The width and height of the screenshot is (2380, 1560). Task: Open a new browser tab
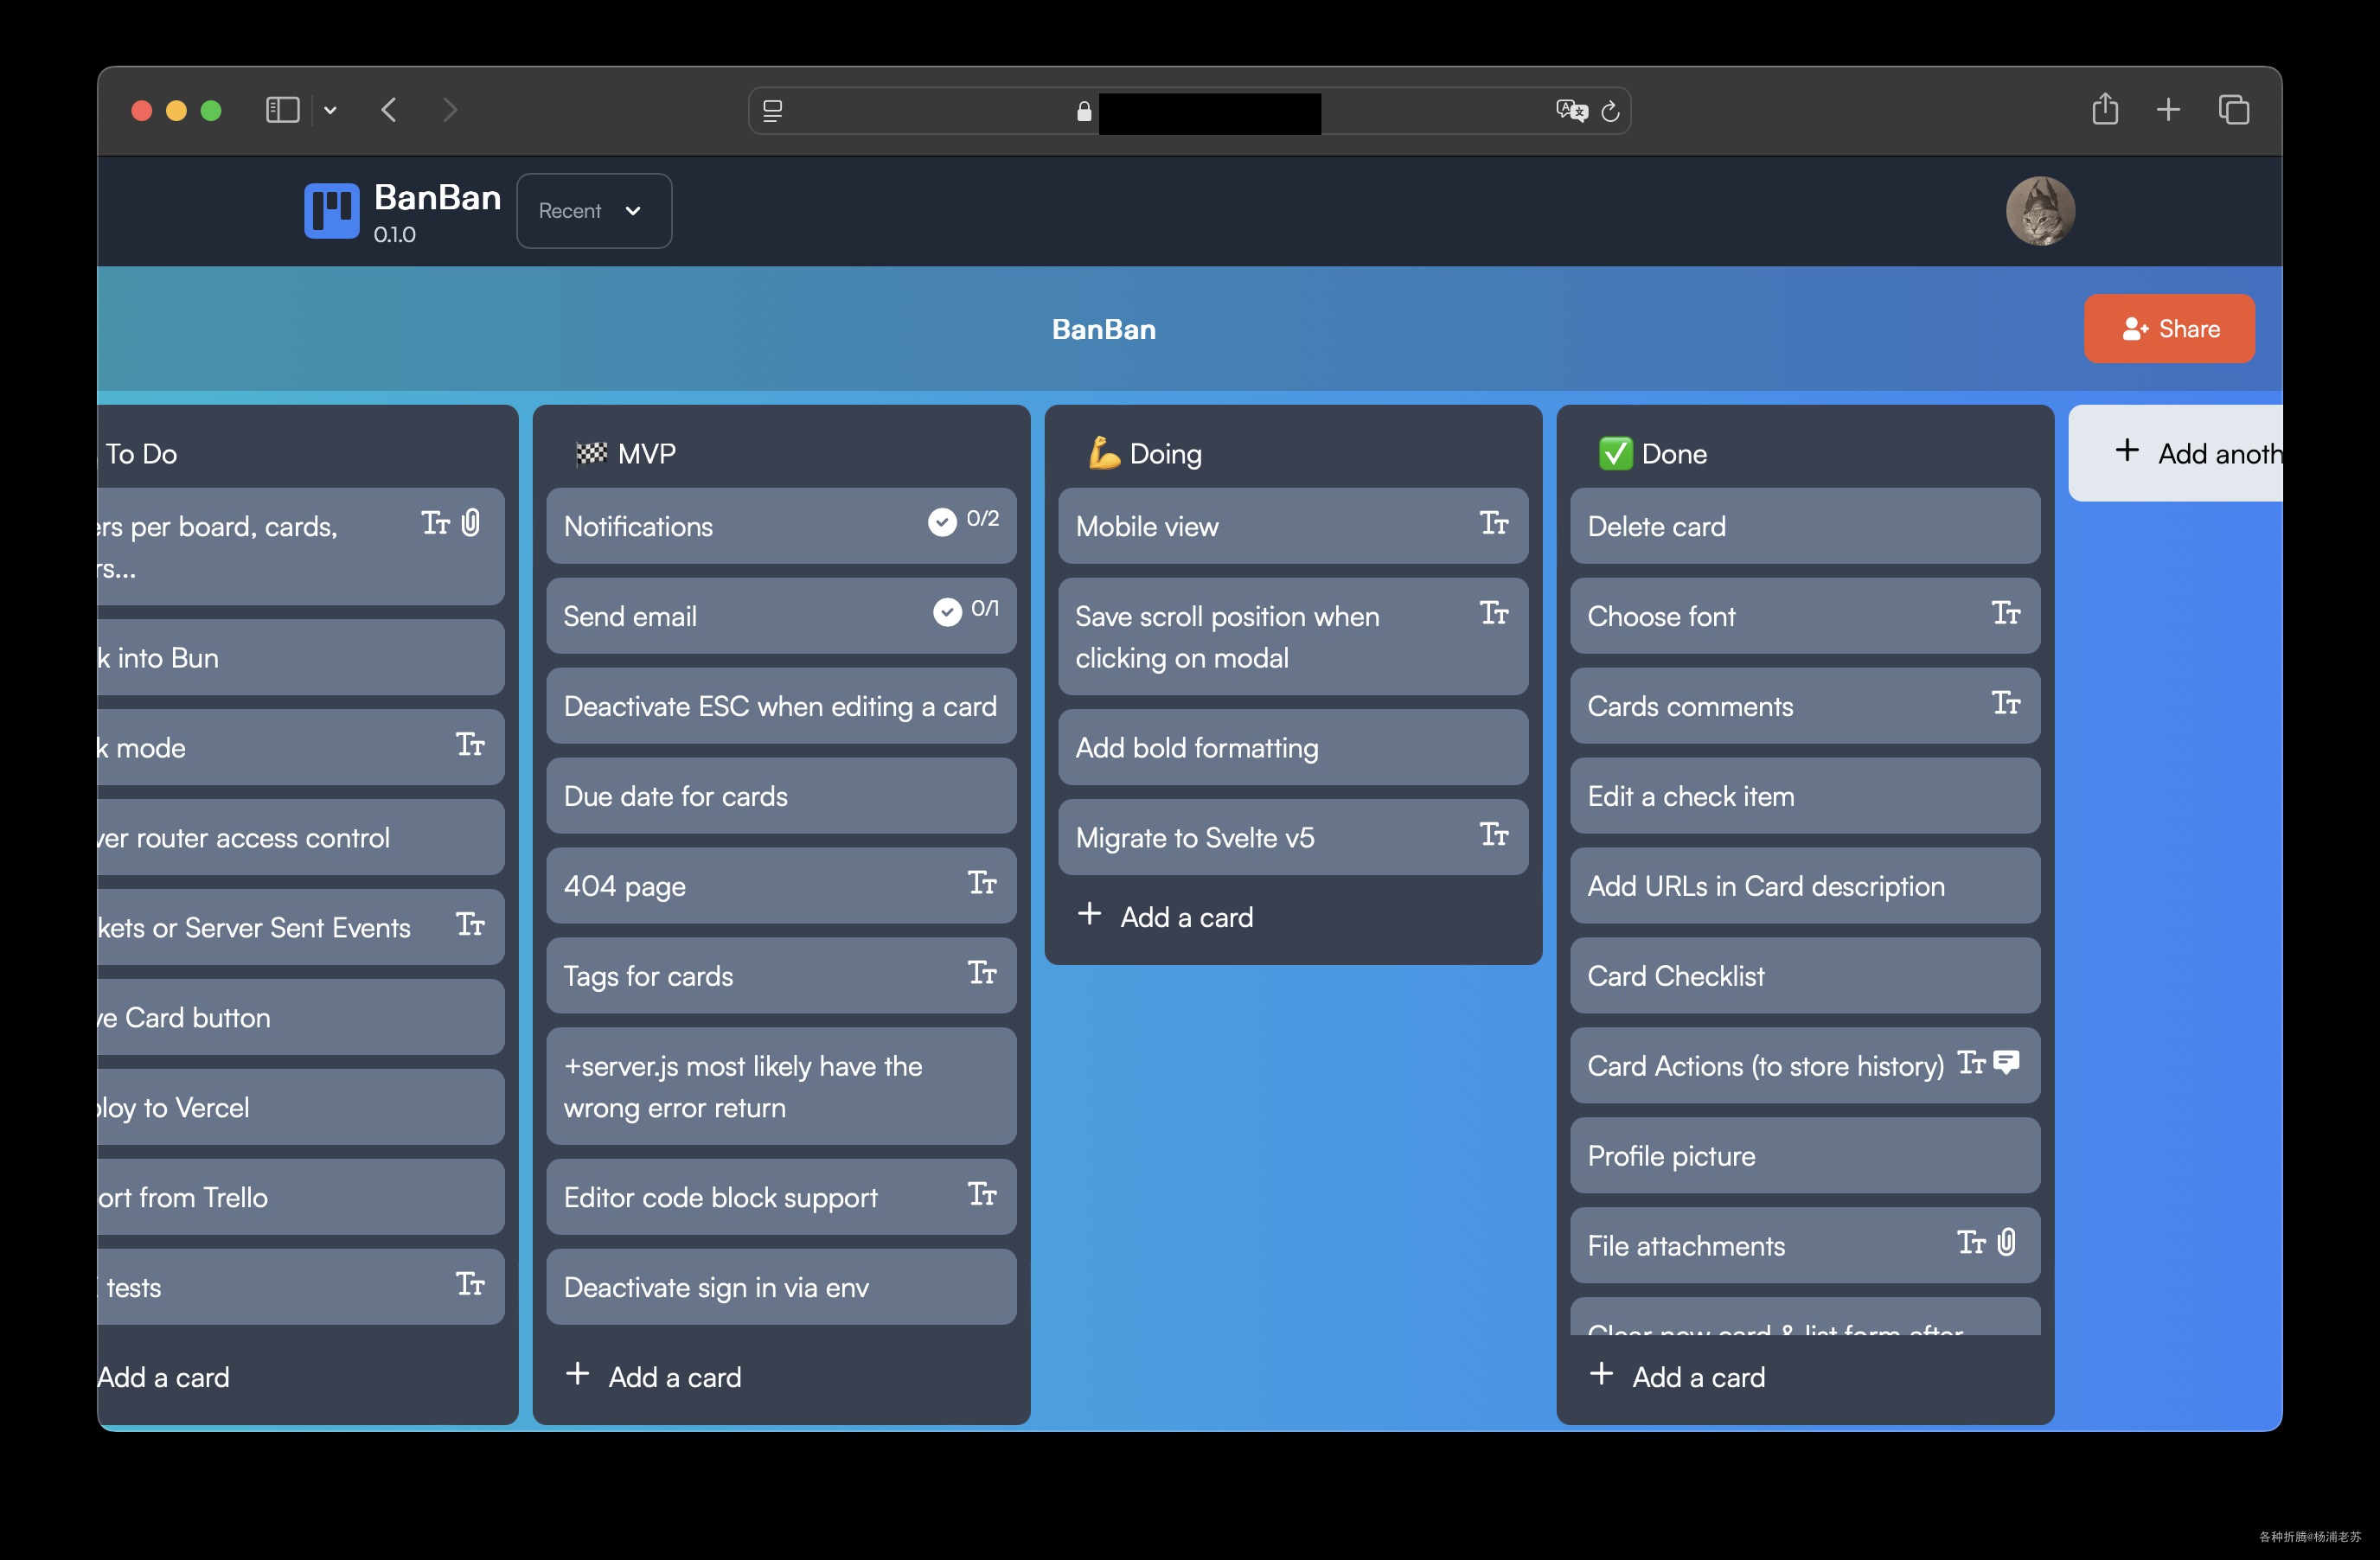[x=2168, y=110]
